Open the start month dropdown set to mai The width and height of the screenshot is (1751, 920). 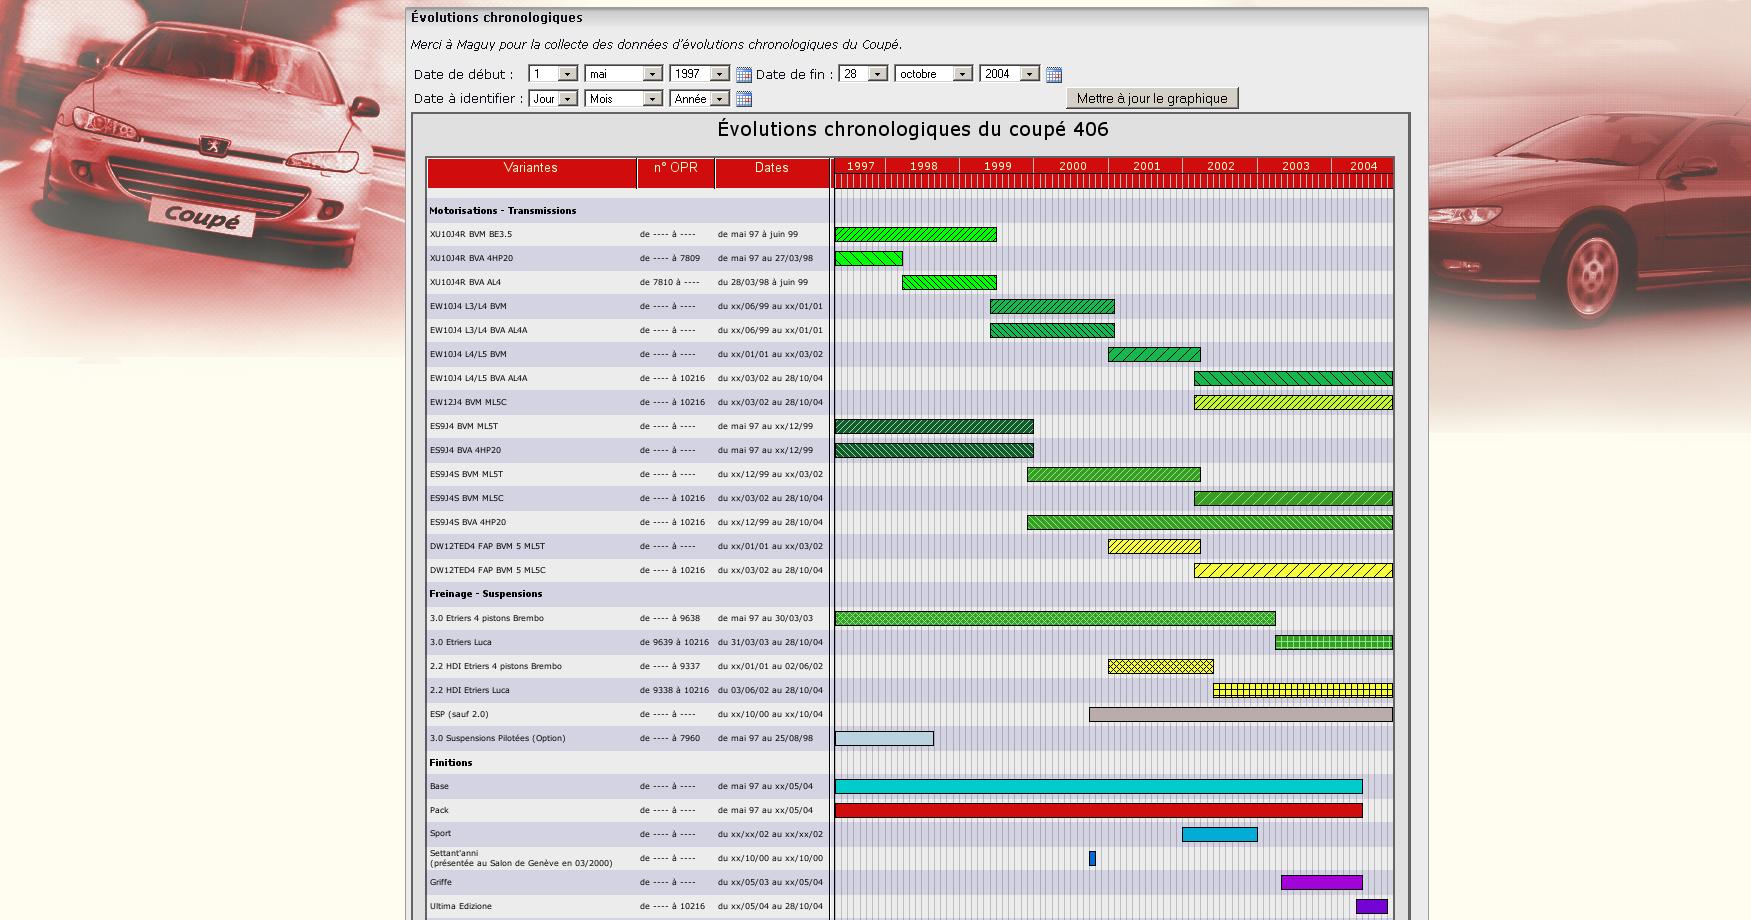tap(624, 74)
